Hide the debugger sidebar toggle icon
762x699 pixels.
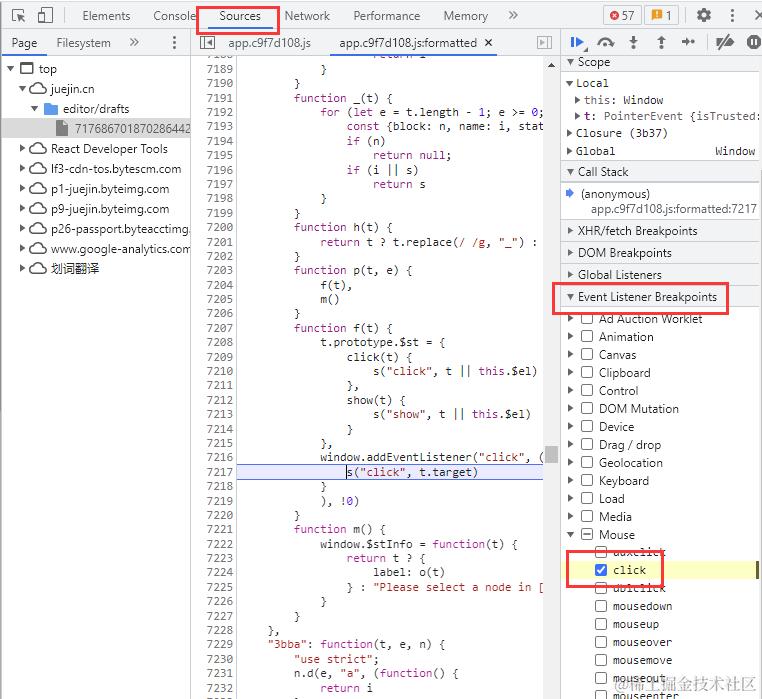tap(544, 43)
